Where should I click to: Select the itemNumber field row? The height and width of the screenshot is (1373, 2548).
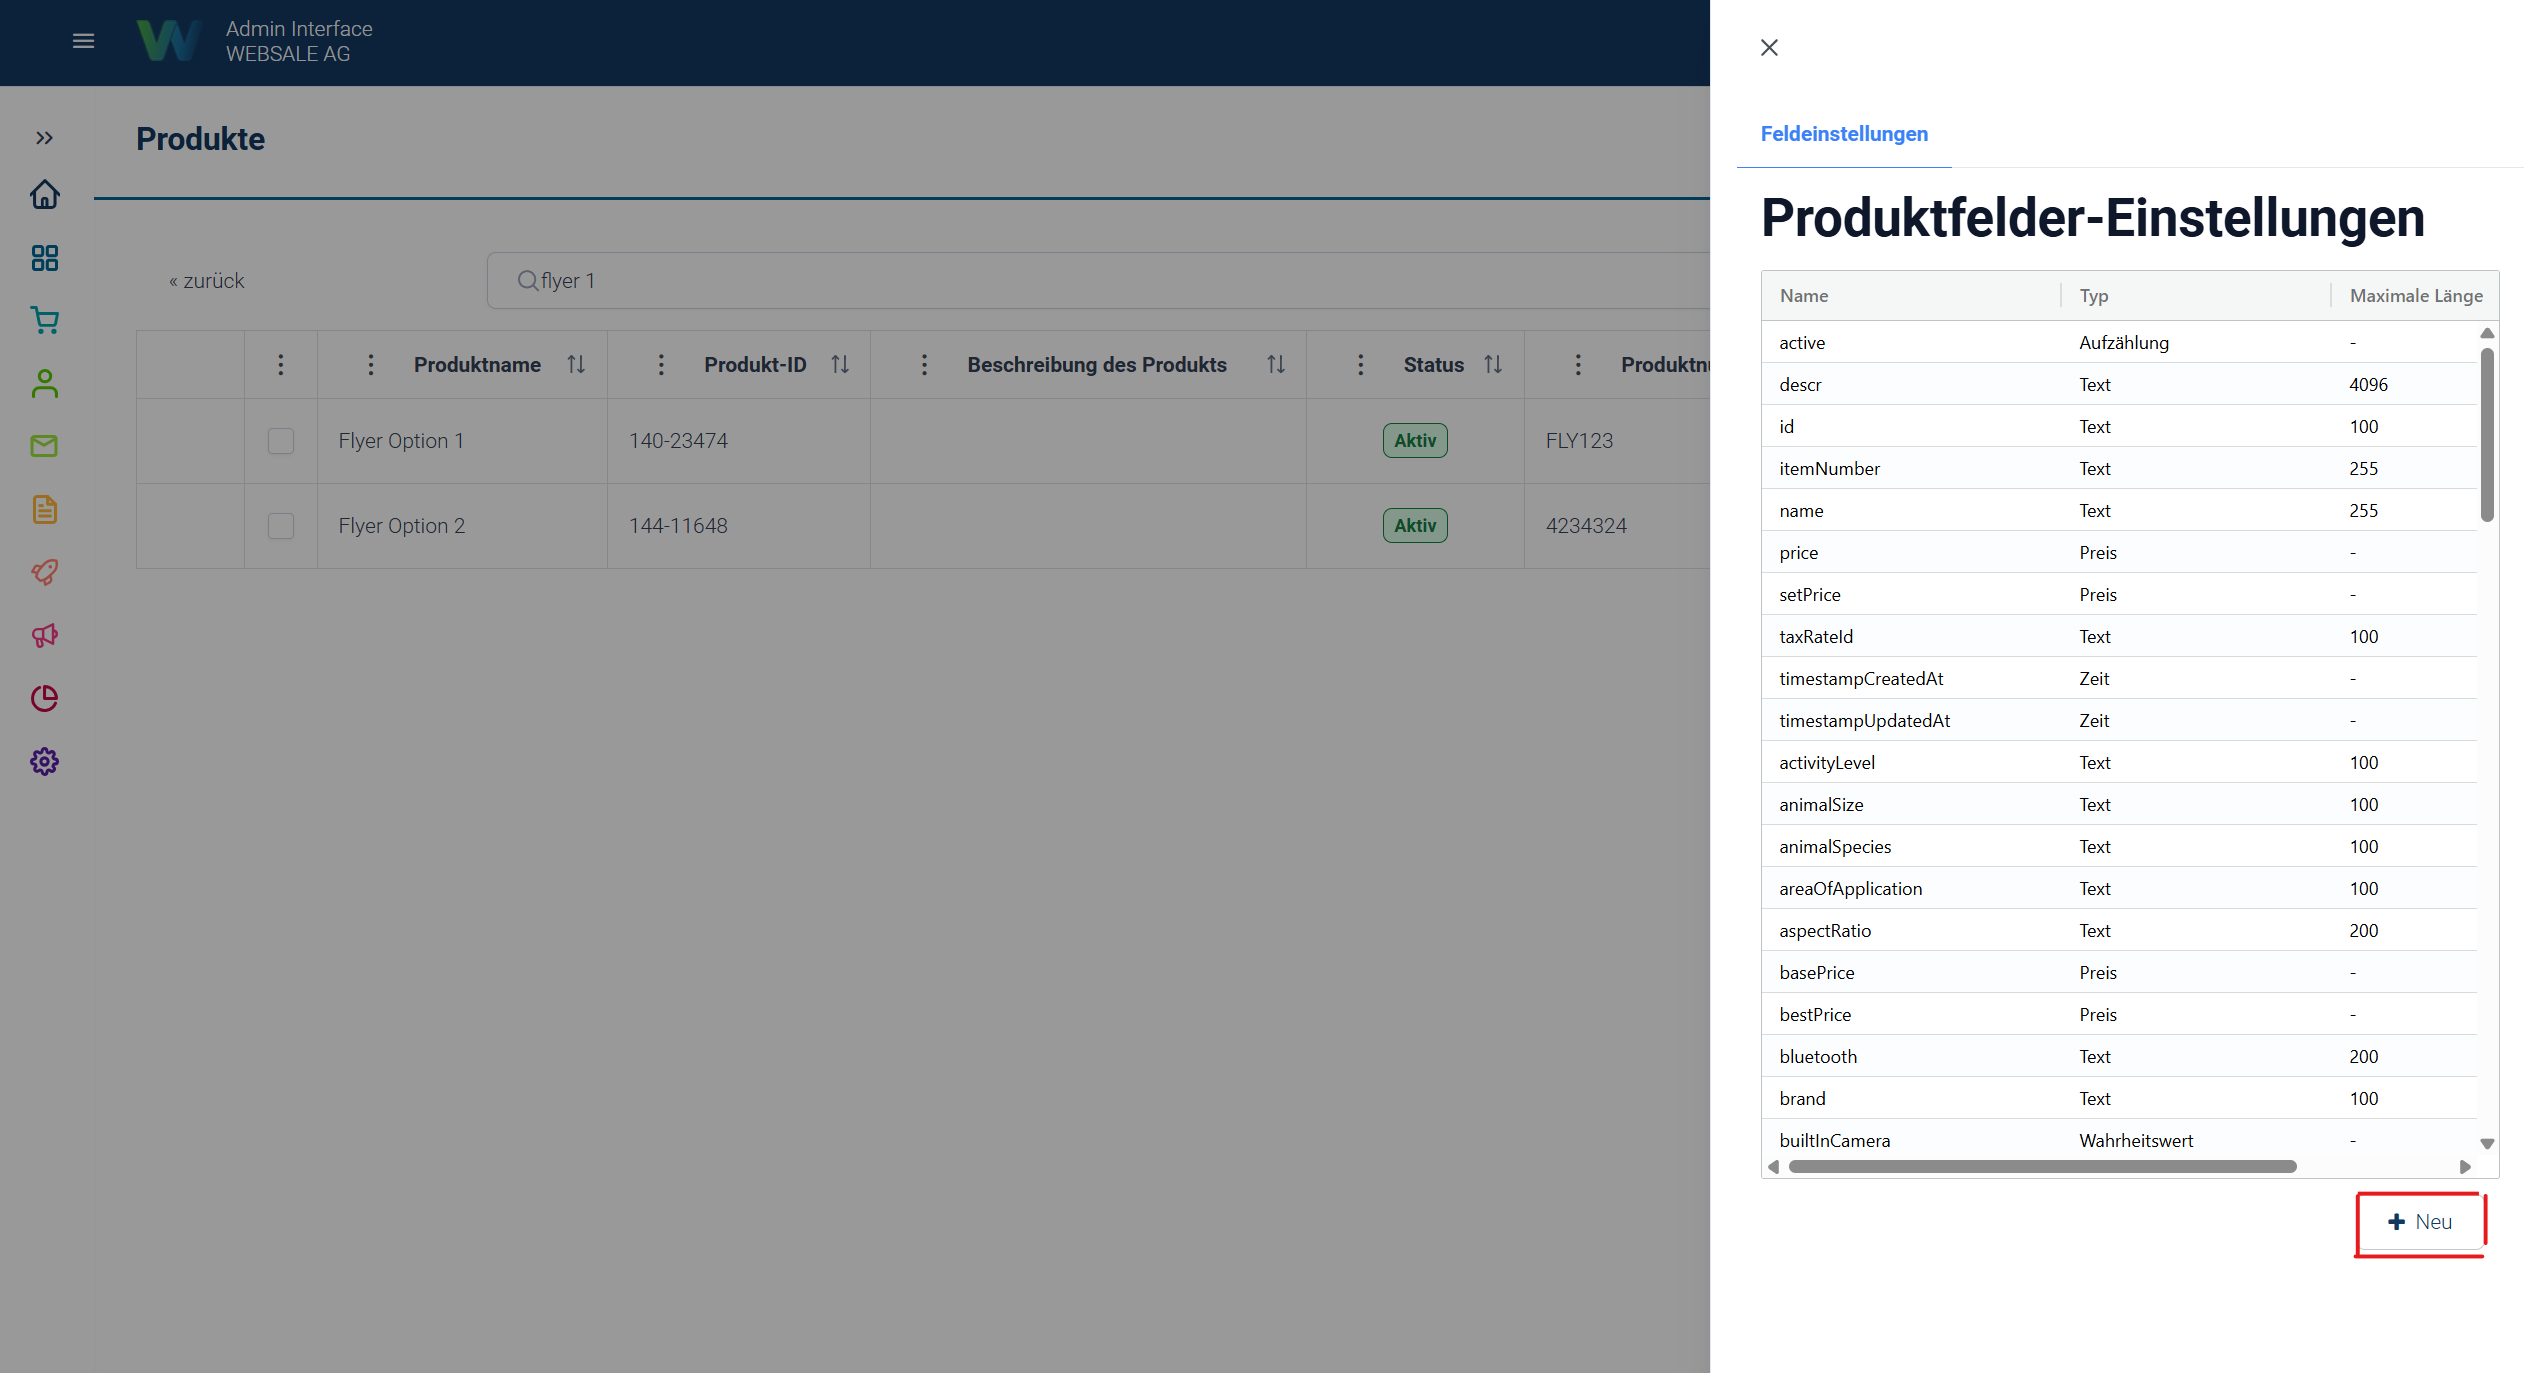2120,469
